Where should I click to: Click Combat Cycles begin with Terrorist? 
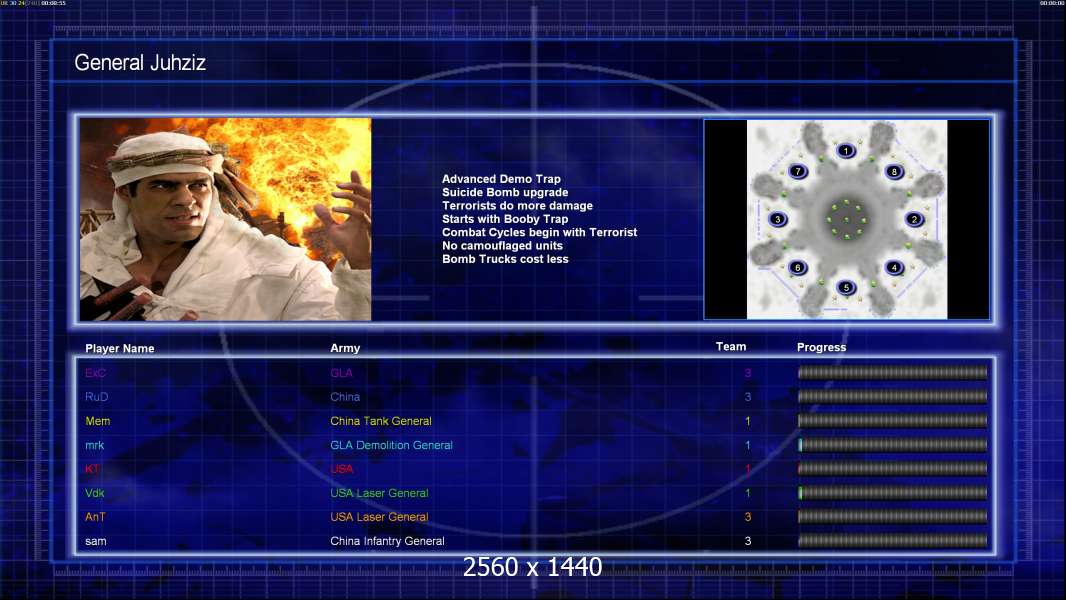(540, 232)
